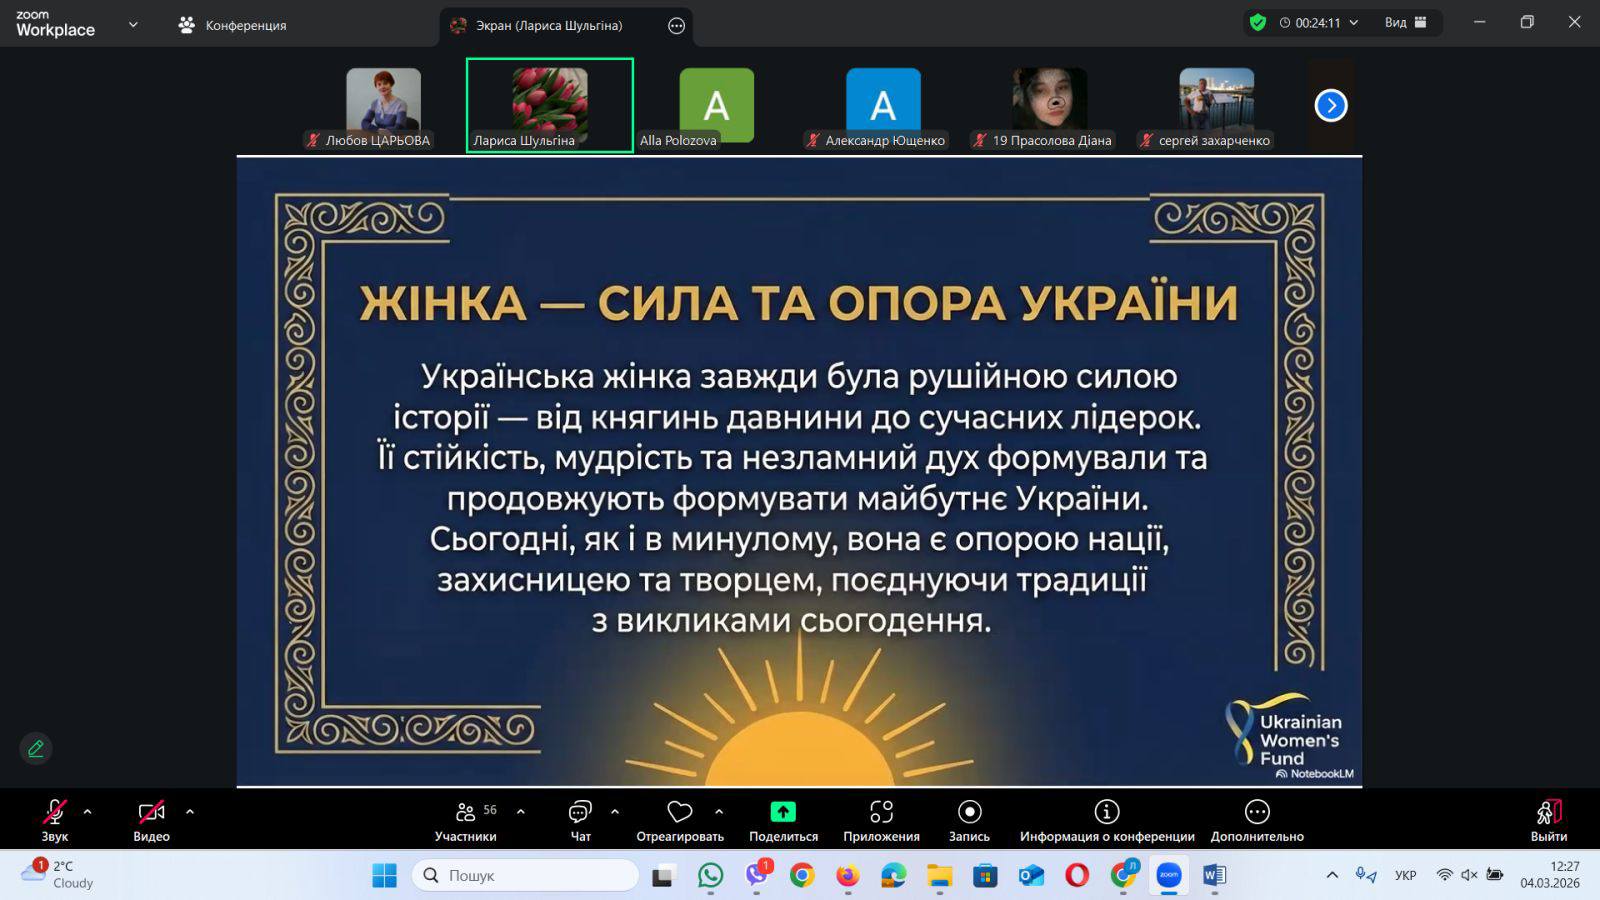1600x900 pixels.
Task: Click the React heart icon (Отреагировать)
Action: point(680,812)
